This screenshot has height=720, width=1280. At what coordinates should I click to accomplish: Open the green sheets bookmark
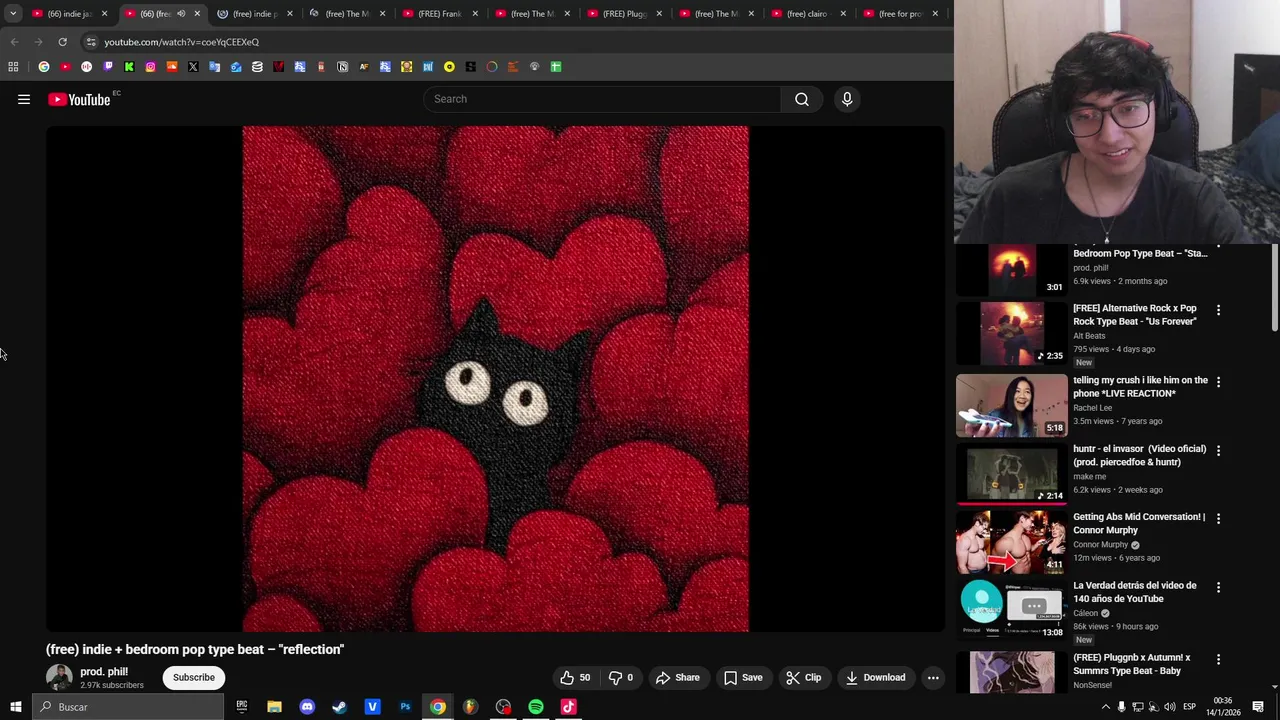(556, 67)
